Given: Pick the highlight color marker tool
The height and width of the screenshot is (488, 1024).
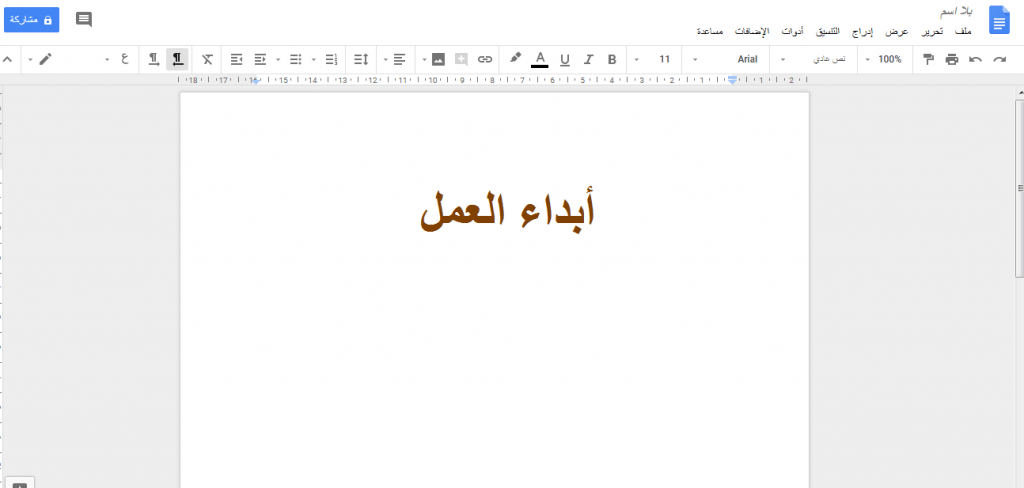Looking at the screenshot, I should pos(515,59).
